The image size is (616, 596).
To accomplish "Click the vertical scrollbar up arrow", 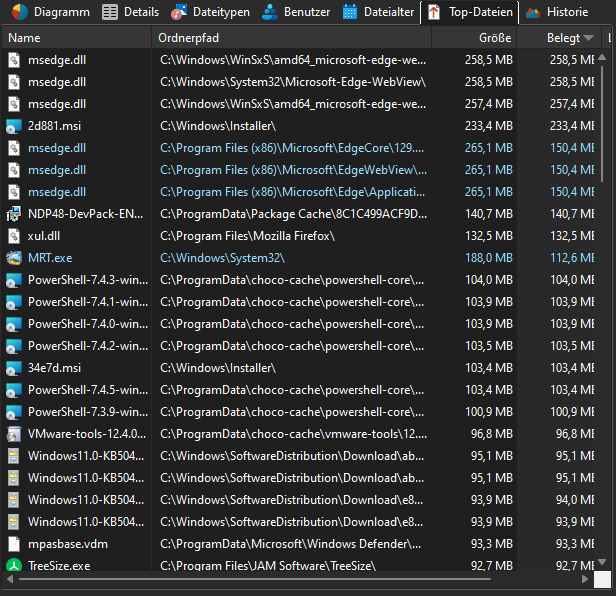I will [x=602, y=58].
